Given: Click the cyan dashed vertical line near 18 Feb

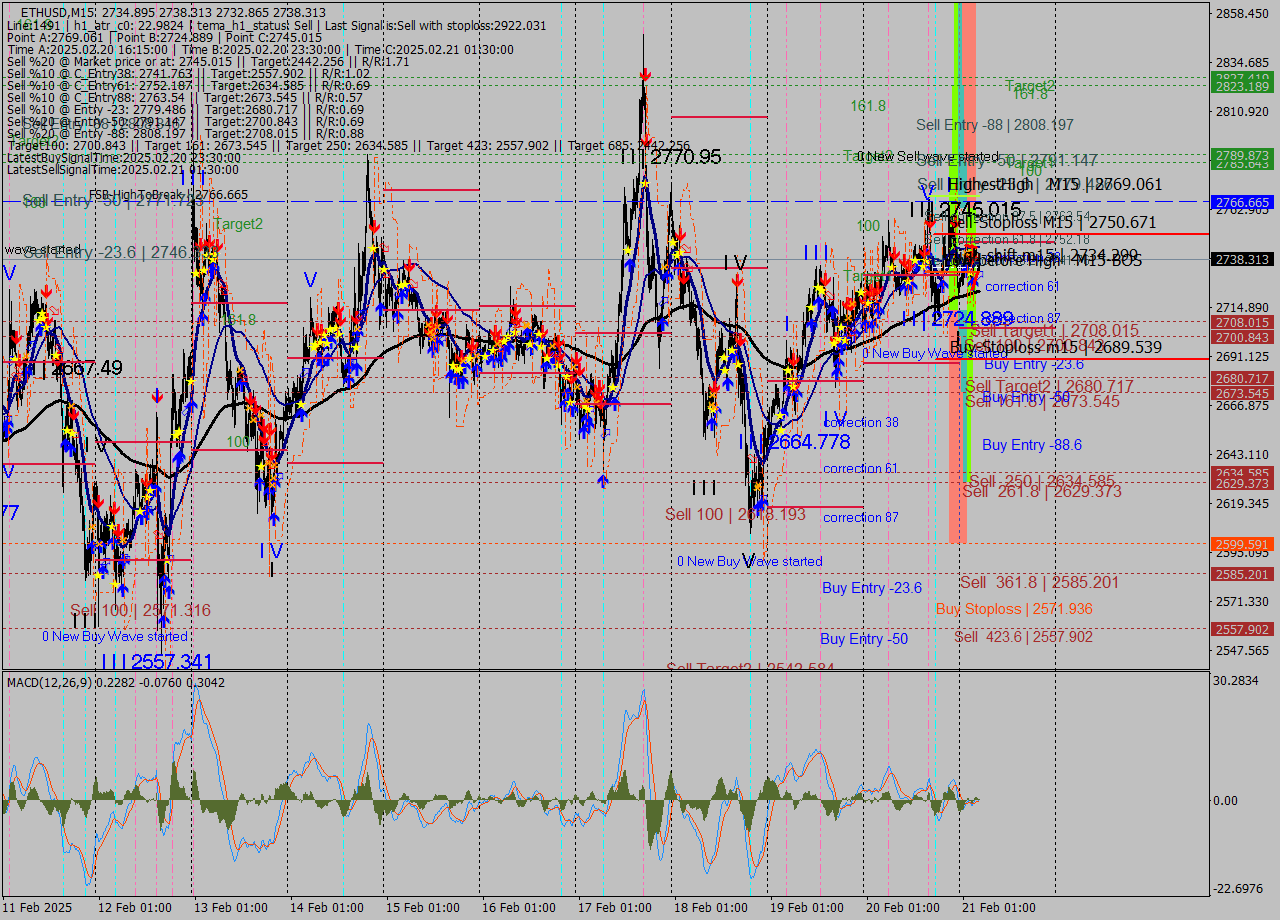Looking at the screenshot, I should (x=750, y=450).
